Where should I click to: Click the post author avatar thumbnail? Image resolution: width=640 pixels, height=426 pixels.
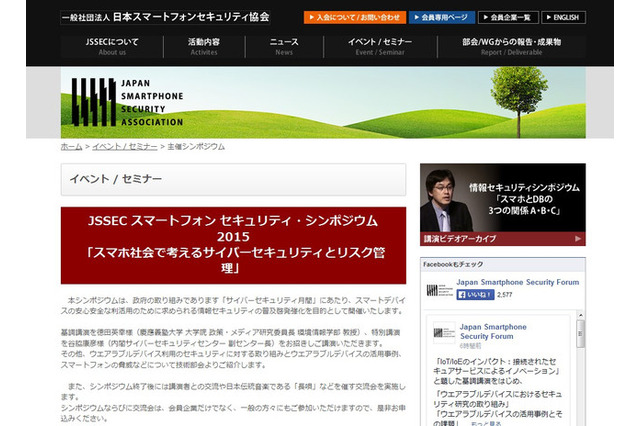[444, 333]
